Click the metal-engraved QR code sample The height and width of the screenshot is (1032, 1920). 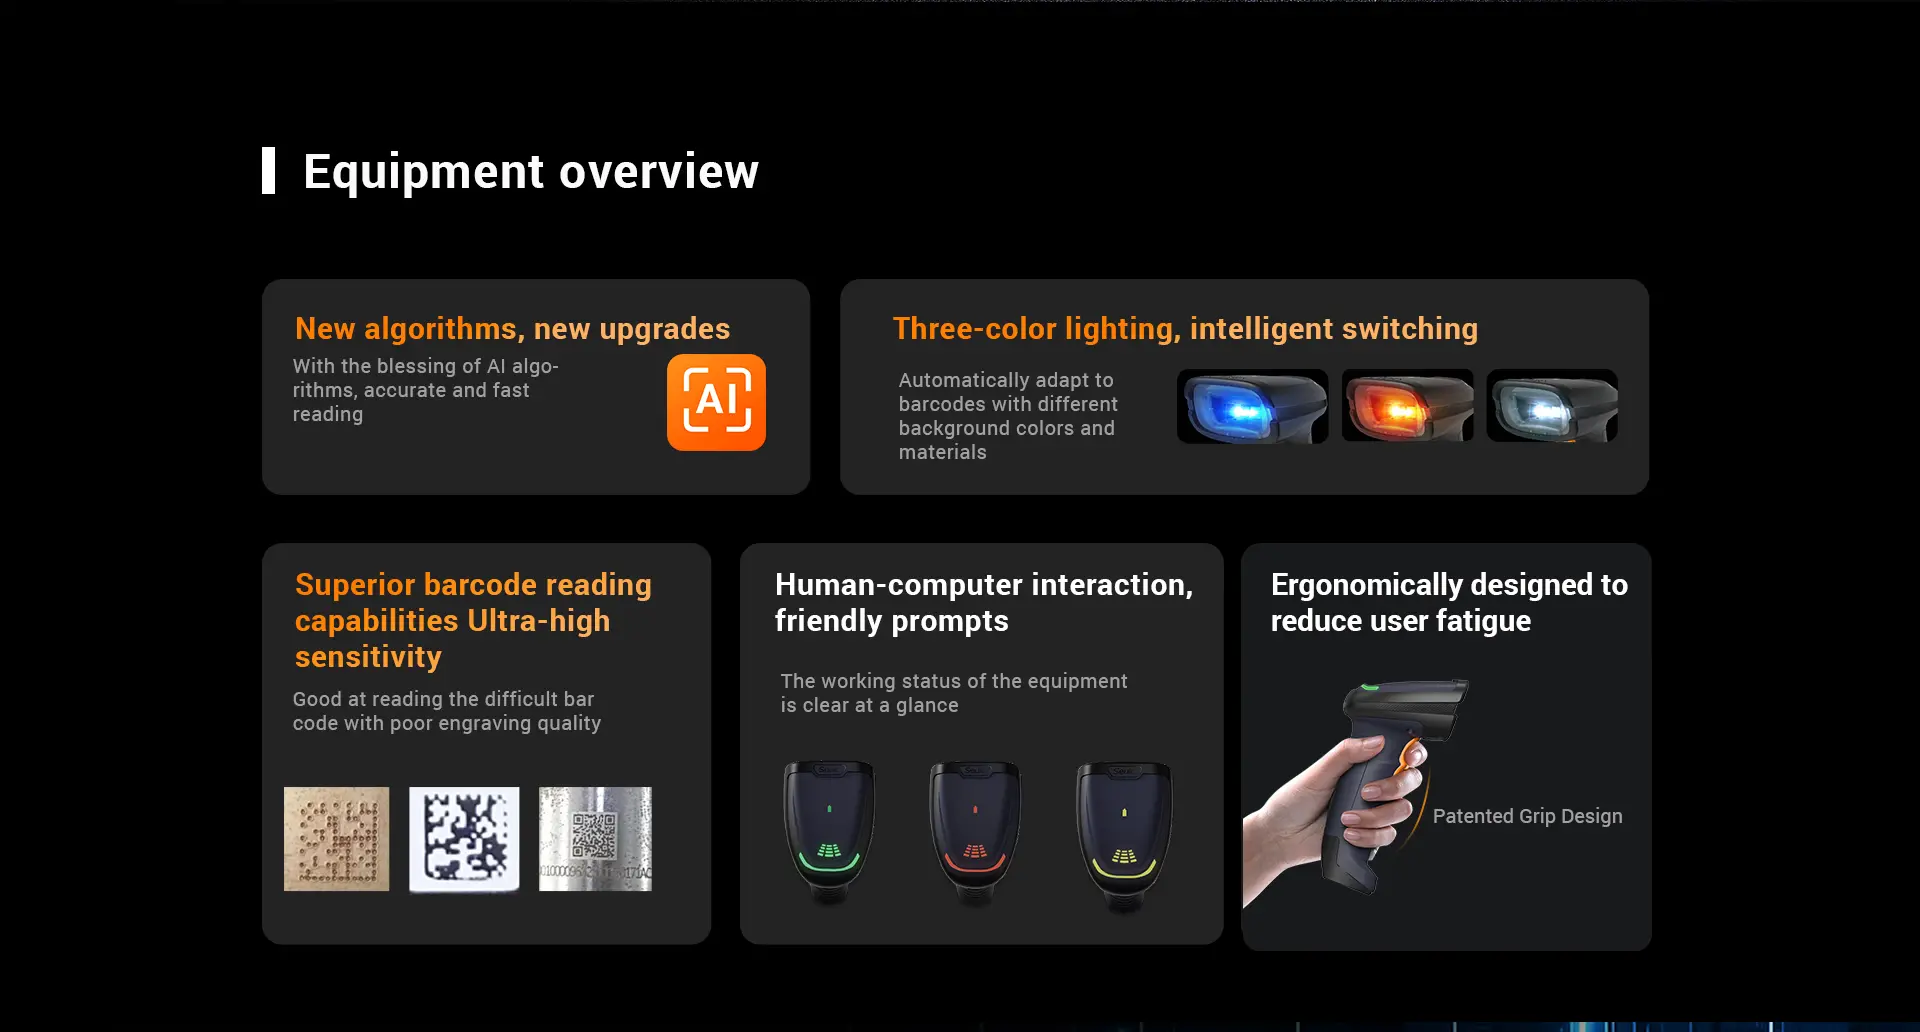click(595, 839)
